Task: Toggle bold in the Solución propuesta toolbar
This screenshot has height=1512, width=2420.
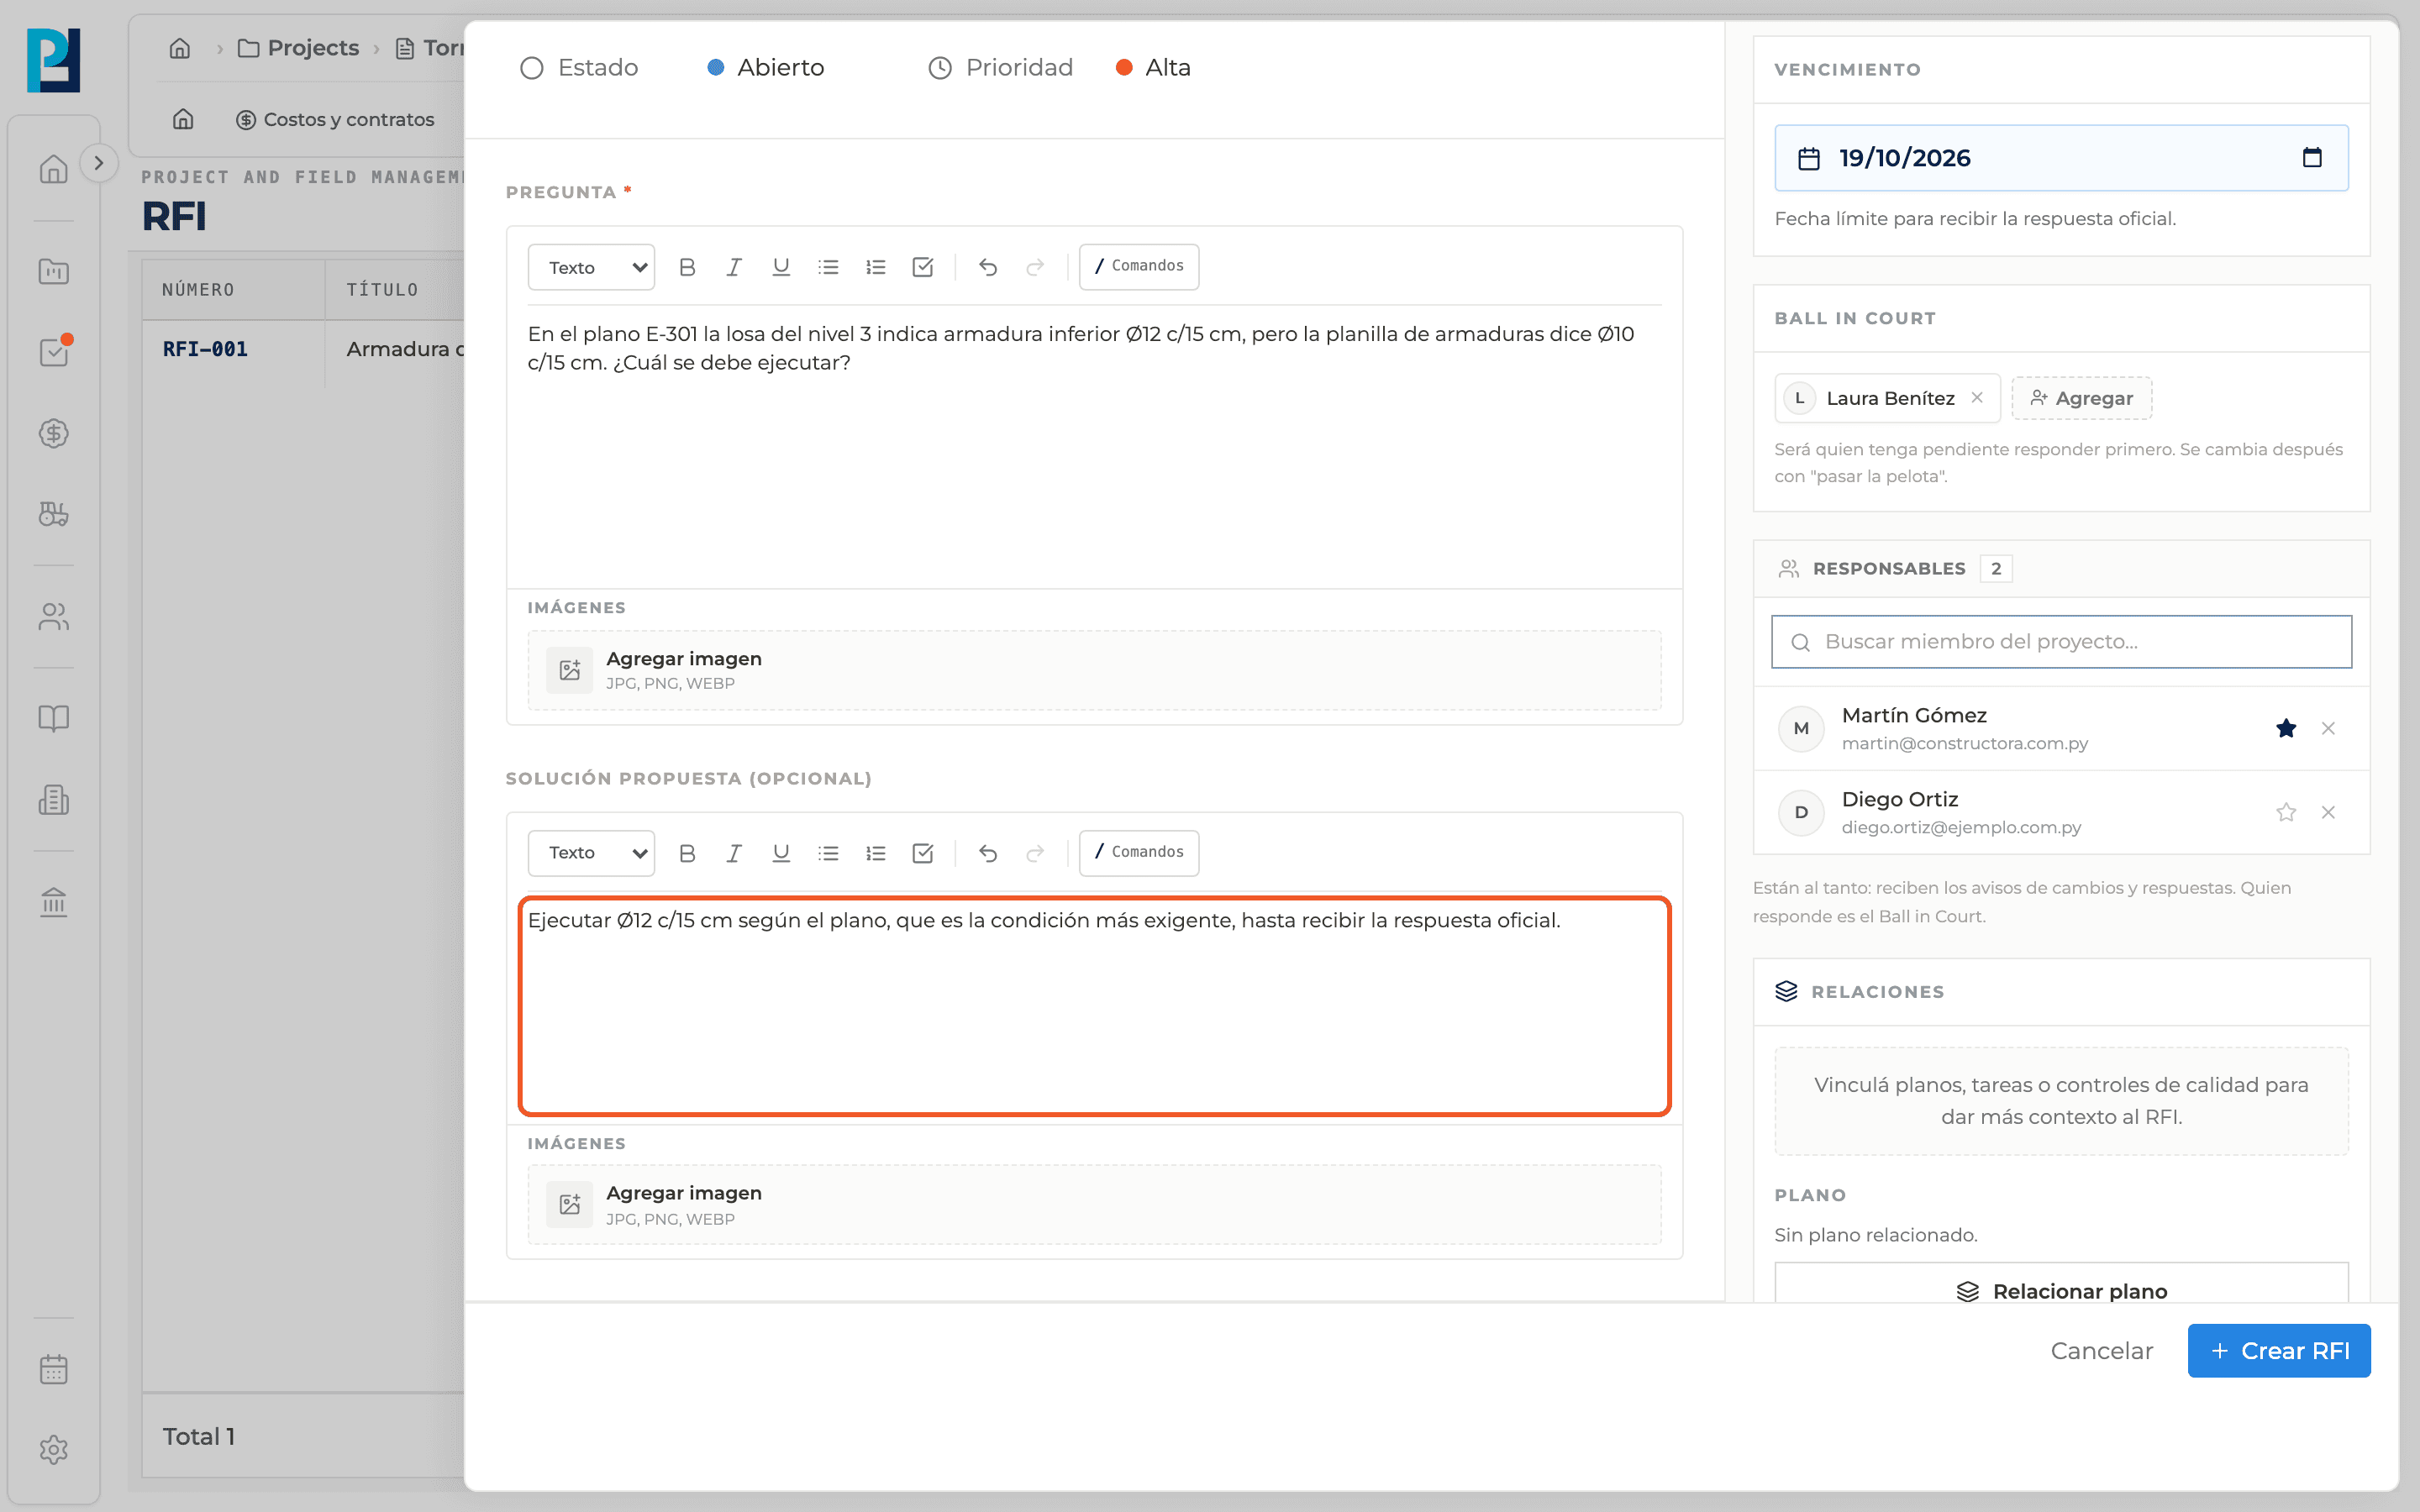Action: (687, 853)
